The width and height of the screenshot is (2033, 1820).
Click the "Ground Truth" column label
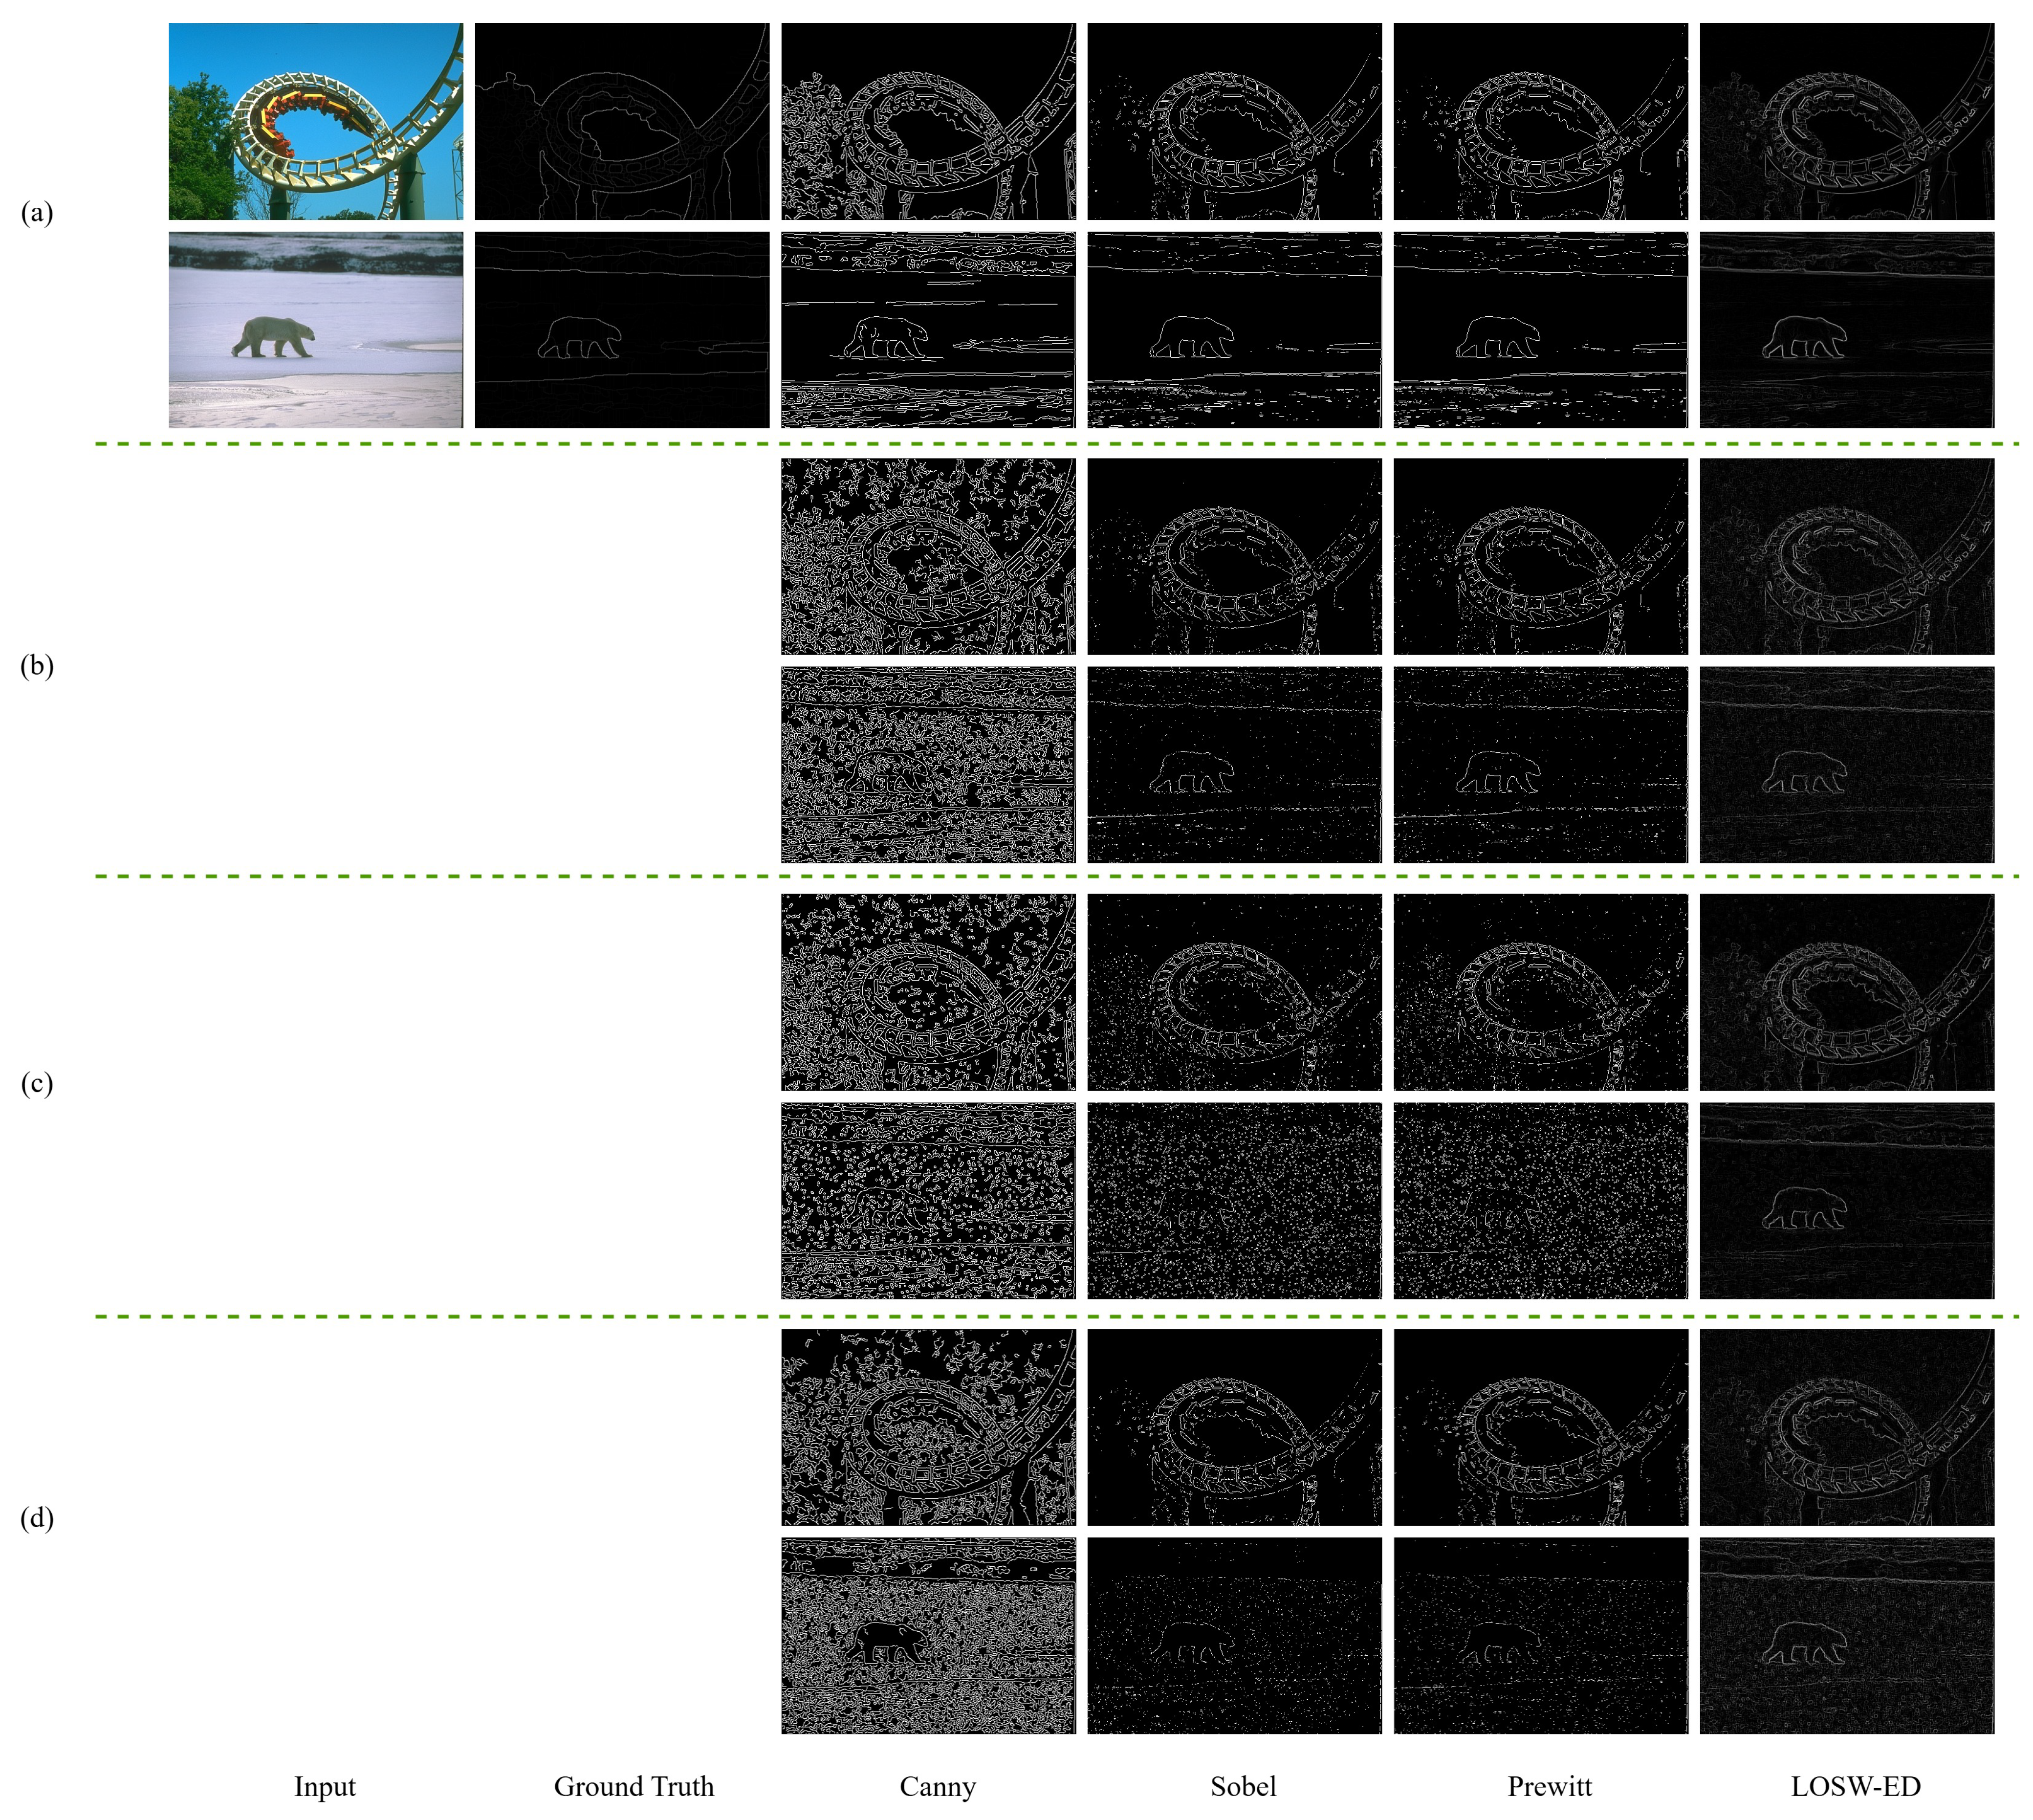click(634, 1786)
